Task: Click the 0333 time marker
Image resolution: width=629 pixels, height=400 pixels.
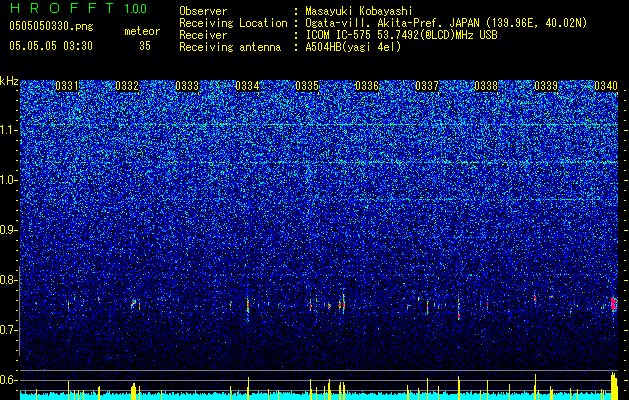Action: 187,86
